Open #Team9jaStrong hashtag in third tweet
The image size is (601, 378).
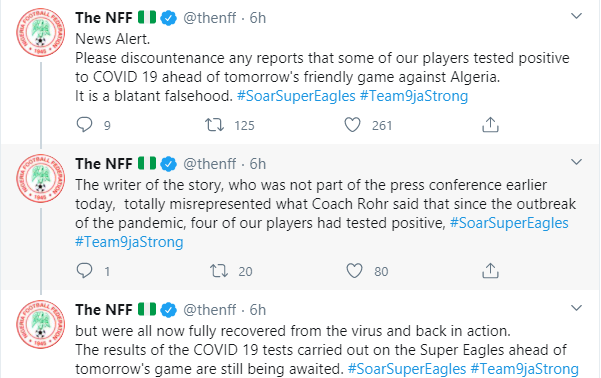(x=524, y=369)
